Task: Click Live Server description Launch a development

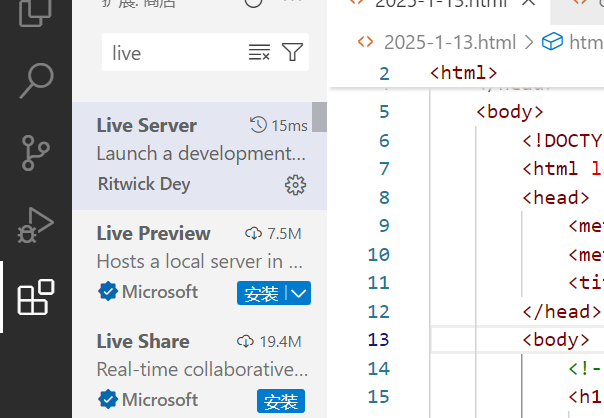Action: point(201,153)
